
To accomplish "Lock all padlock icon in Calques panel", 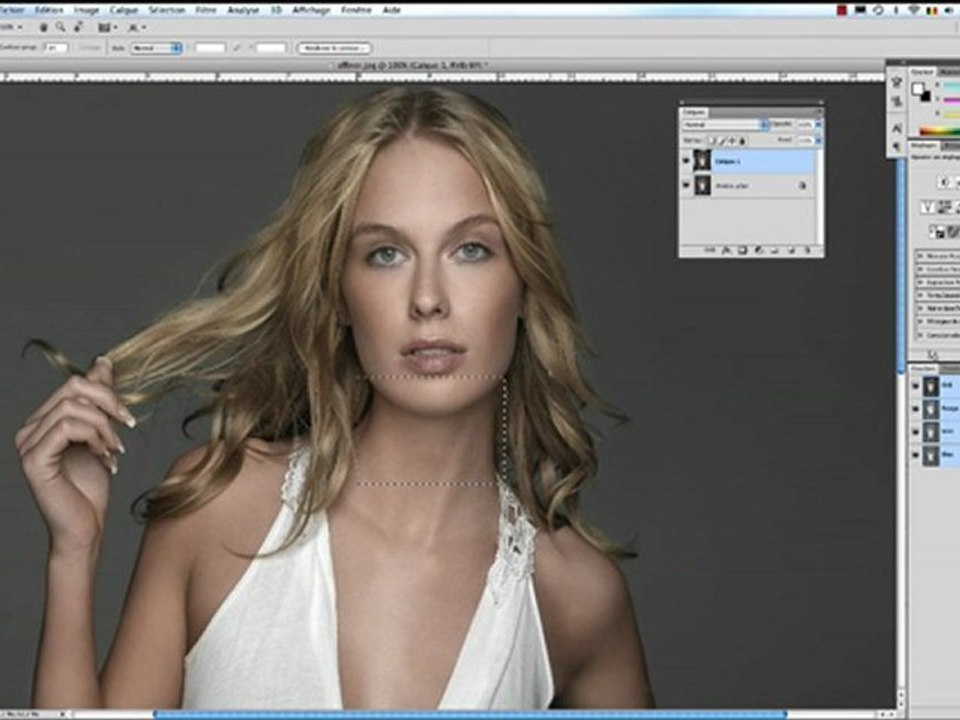I will [x=742, y=141].
